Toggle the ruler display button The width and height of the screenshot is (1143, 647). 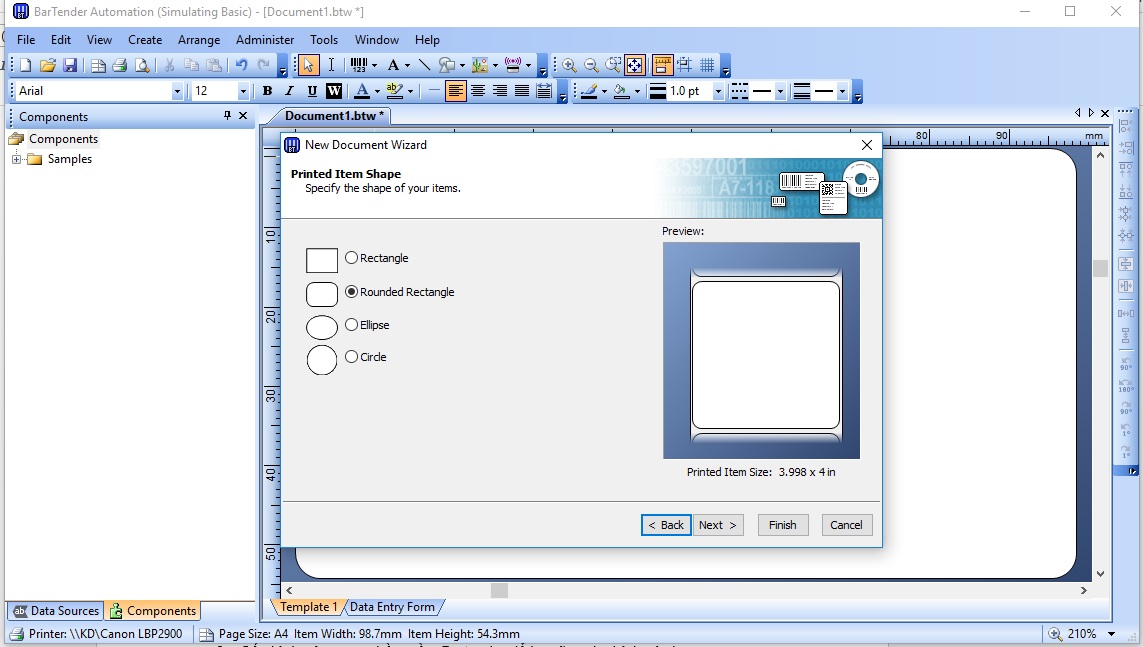point(662,66)
